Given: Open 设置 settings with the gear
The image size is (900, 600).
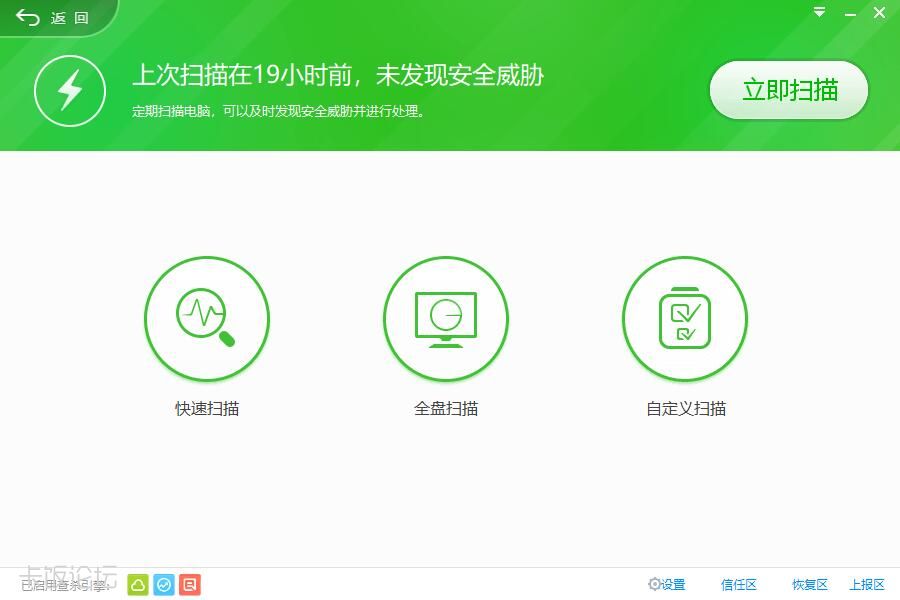Looking at the screenshot, I should coord(667,584).
